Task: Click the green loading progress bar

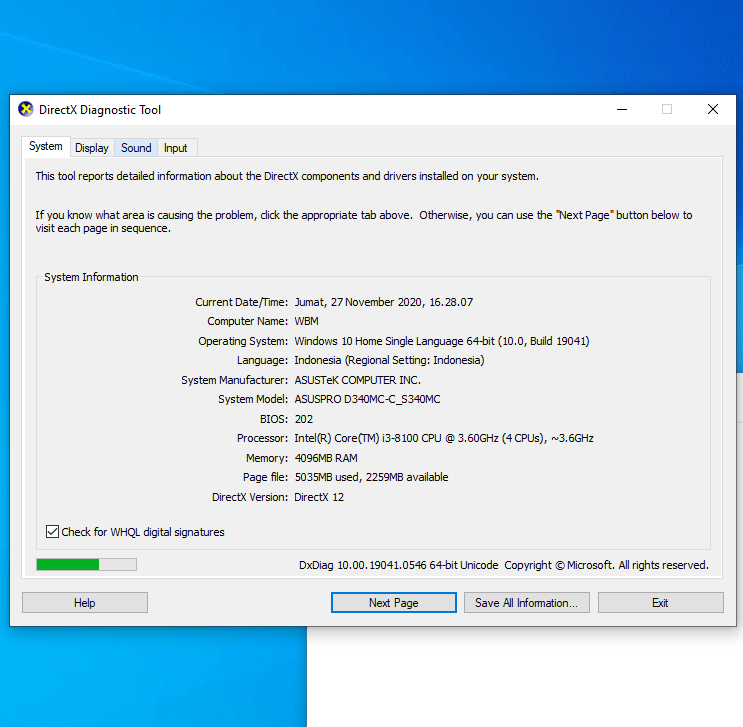Action: [86, 564]
